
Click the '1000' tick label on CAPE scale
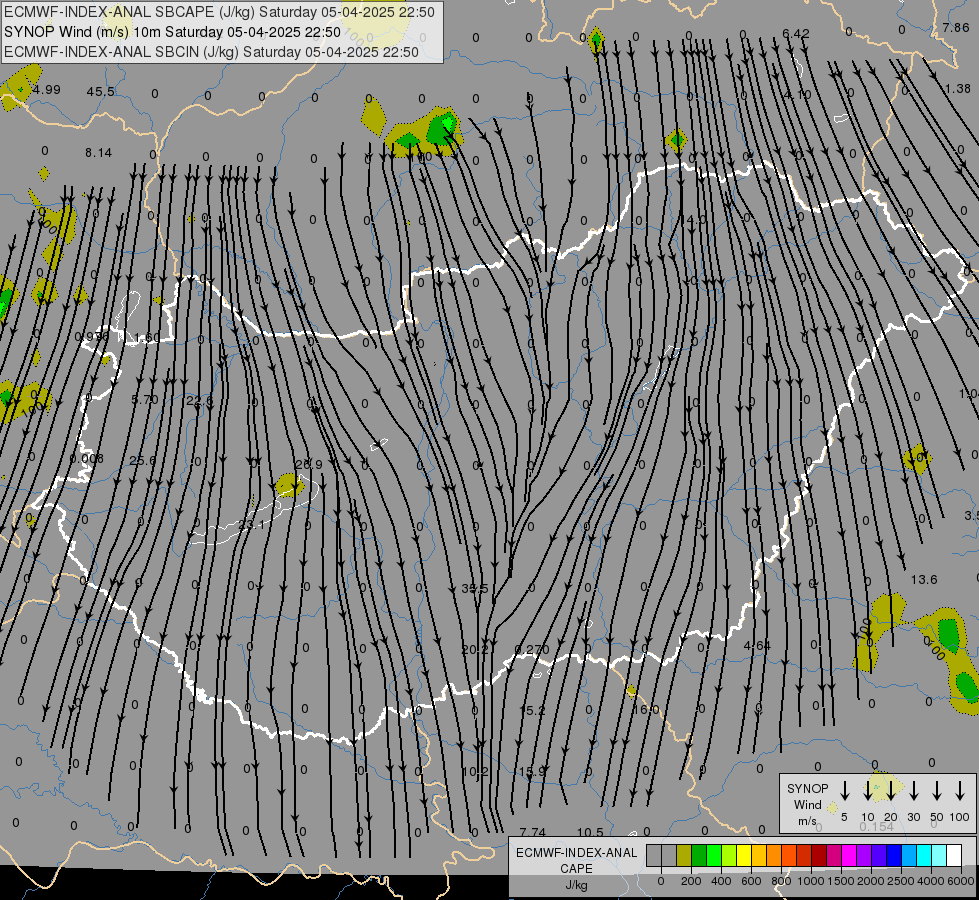click(x=810, y=881)
